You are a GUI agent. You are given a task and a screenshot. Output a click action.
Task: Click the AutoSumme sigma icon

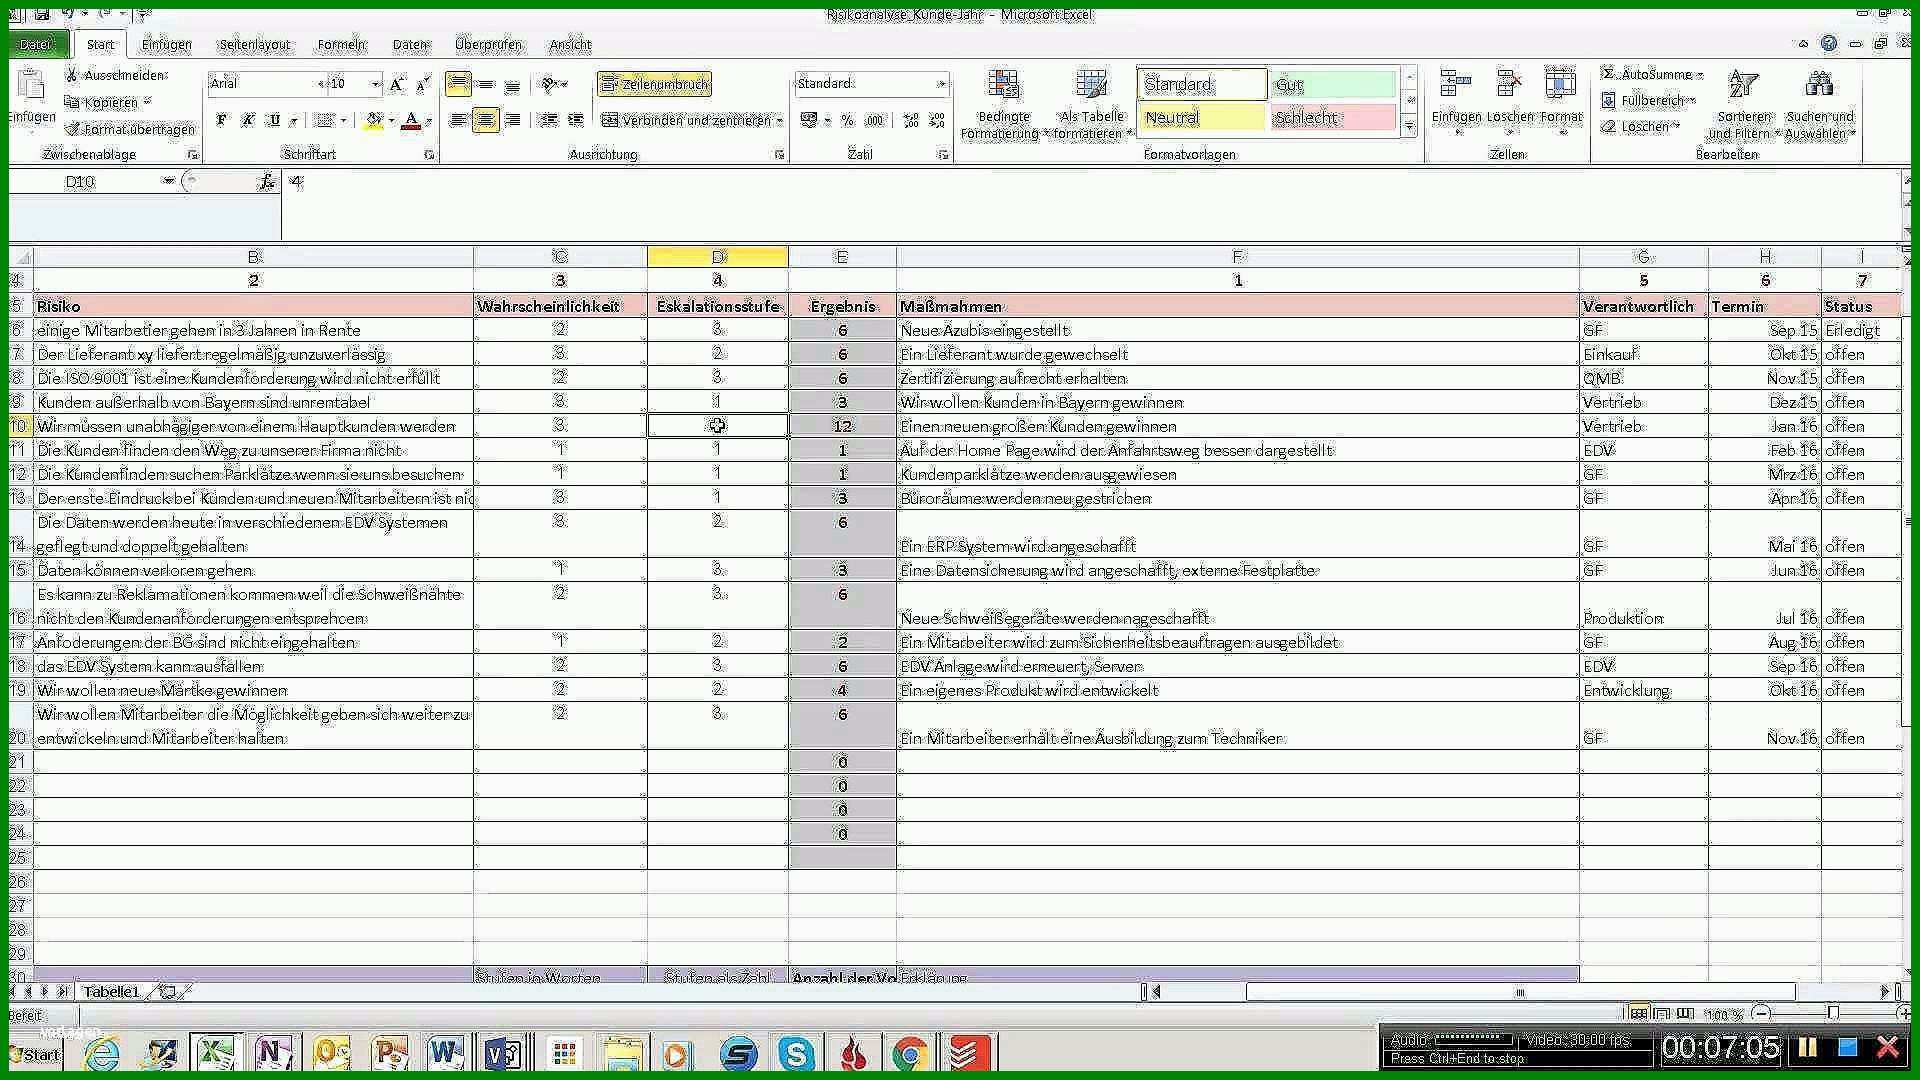tap(1608, 74)
